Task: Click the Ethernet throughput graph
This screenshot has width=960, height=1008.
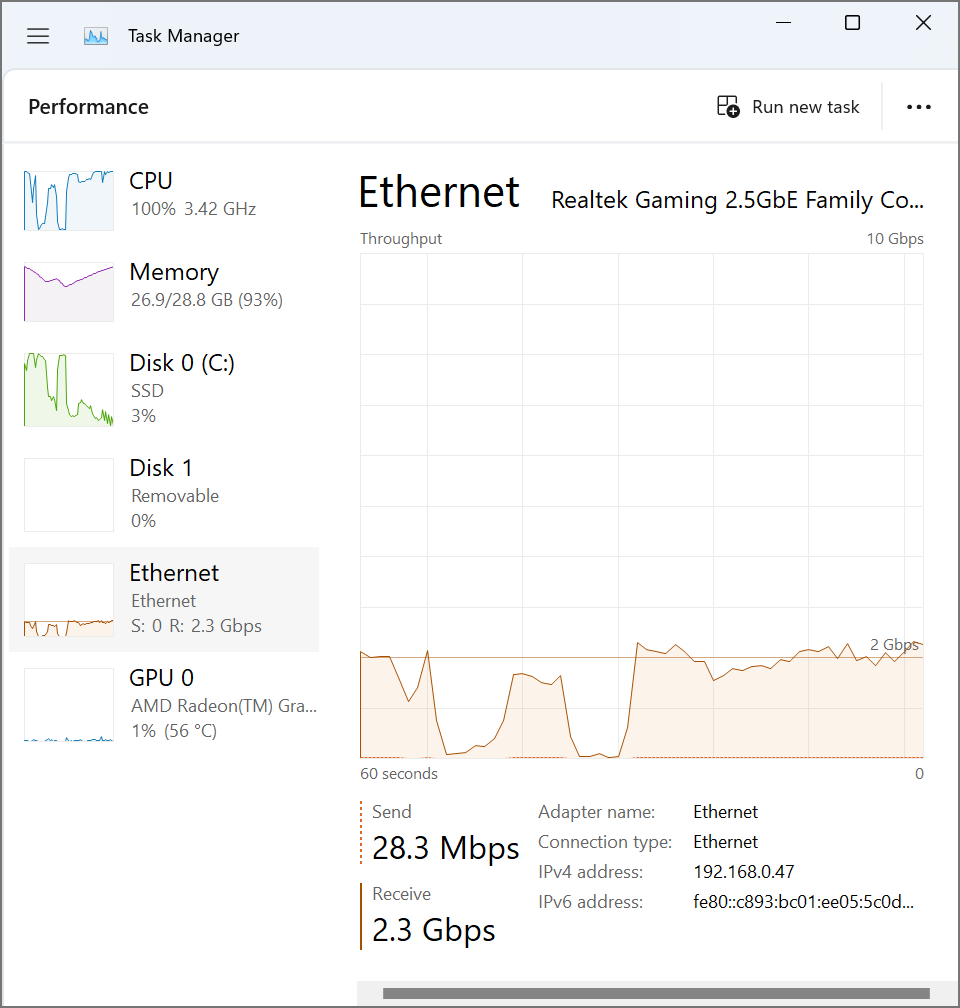Action: [642, 505]
